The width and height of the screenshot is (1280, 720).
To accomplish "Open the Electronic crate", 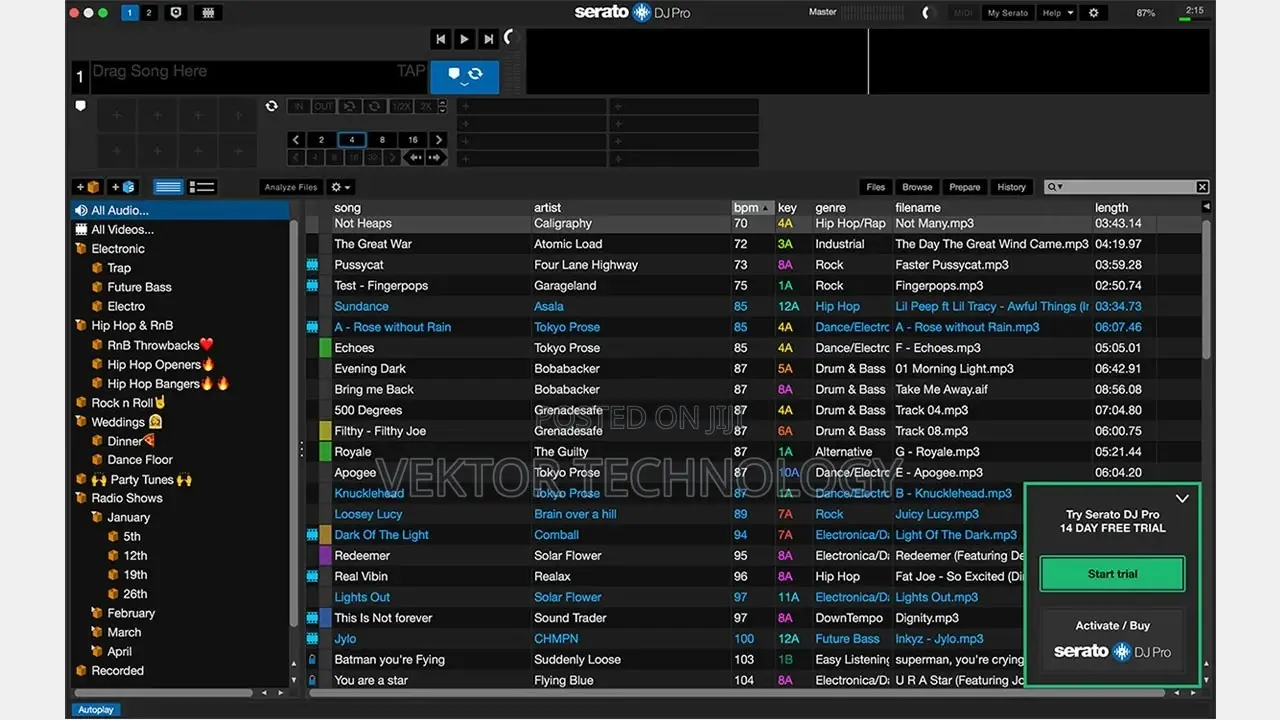I will pyautogui.click(x=118, y=249).
